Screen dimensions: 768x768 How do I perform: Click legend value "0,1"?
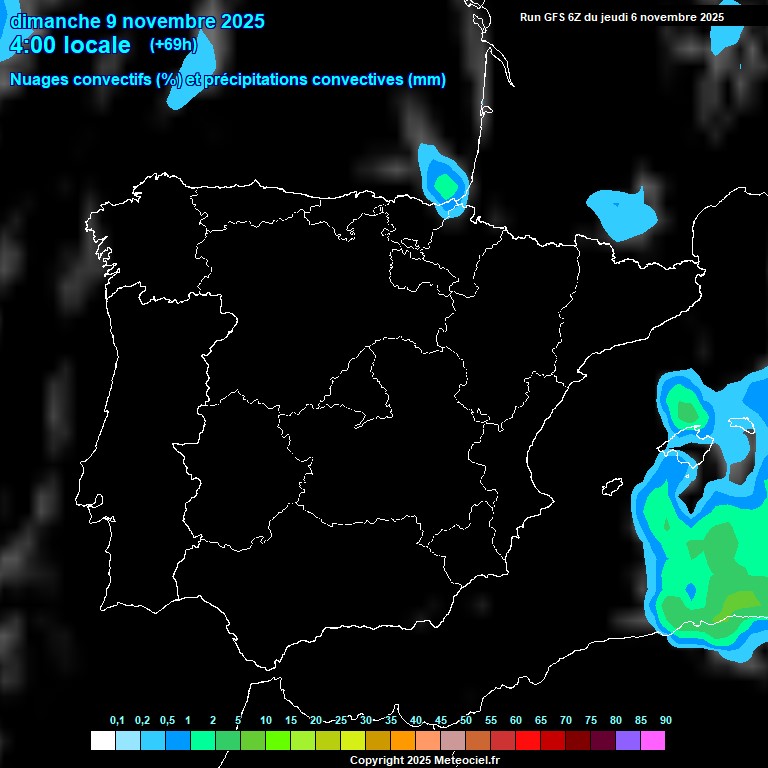(x=117, y=720)
